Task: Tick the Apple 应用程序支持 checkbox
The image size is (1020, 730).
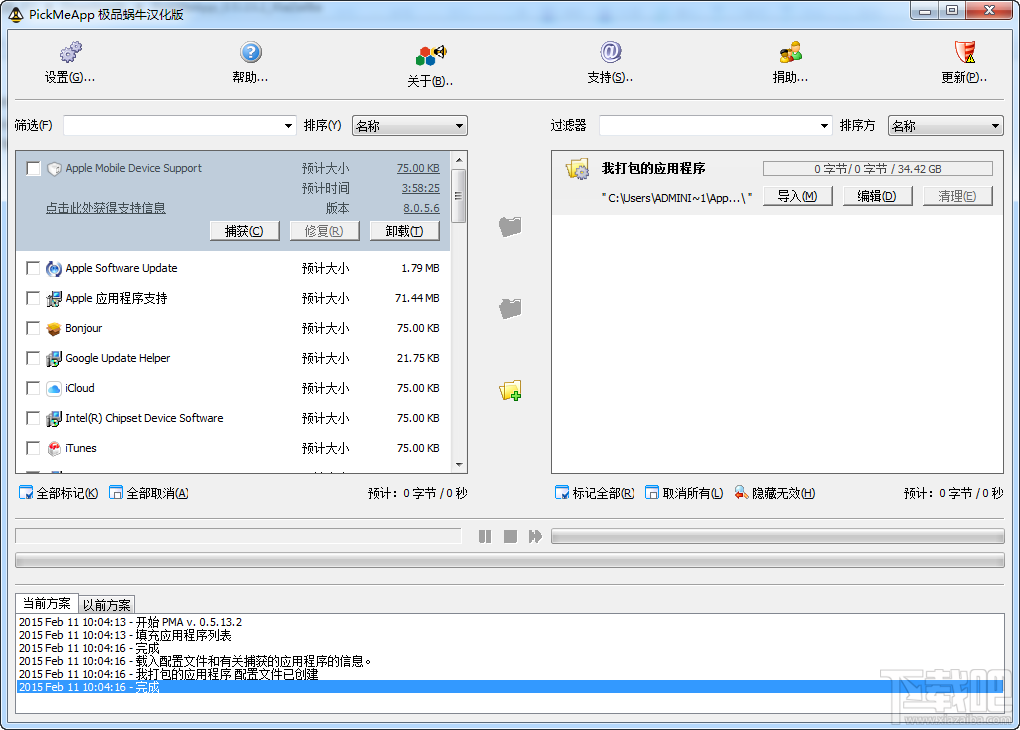Action: 33,298
